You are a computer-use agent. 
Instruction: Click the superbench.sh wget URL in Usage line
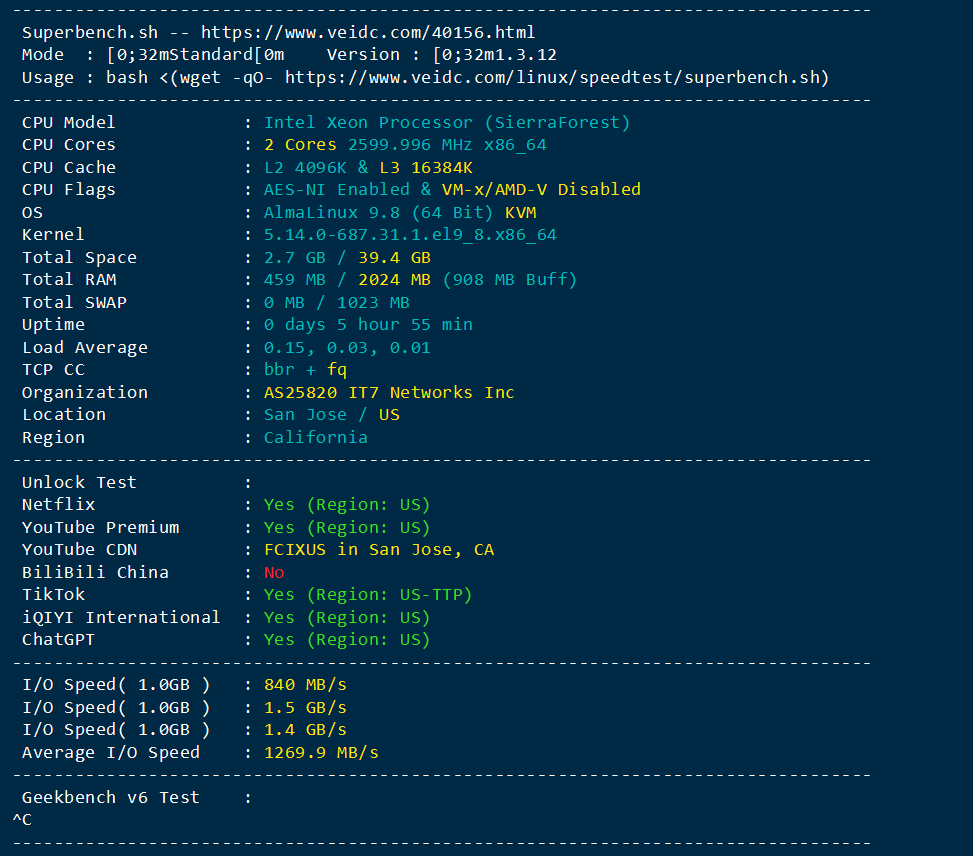[557, 78]
